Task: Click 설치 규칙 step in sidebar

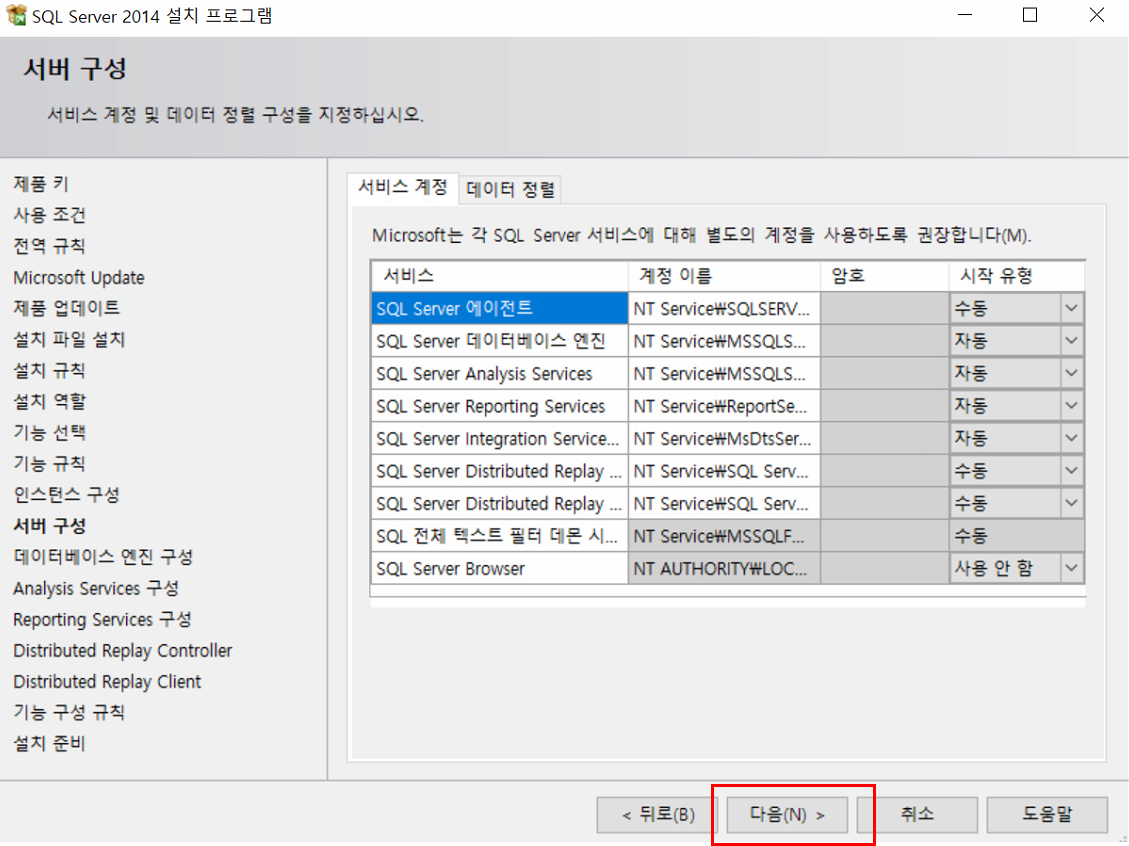Action: coord(49,370)
